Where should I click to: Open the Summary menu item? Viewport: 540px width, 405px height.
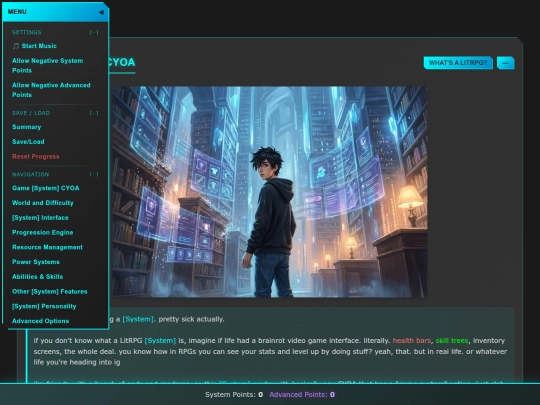tap(27, 127)
